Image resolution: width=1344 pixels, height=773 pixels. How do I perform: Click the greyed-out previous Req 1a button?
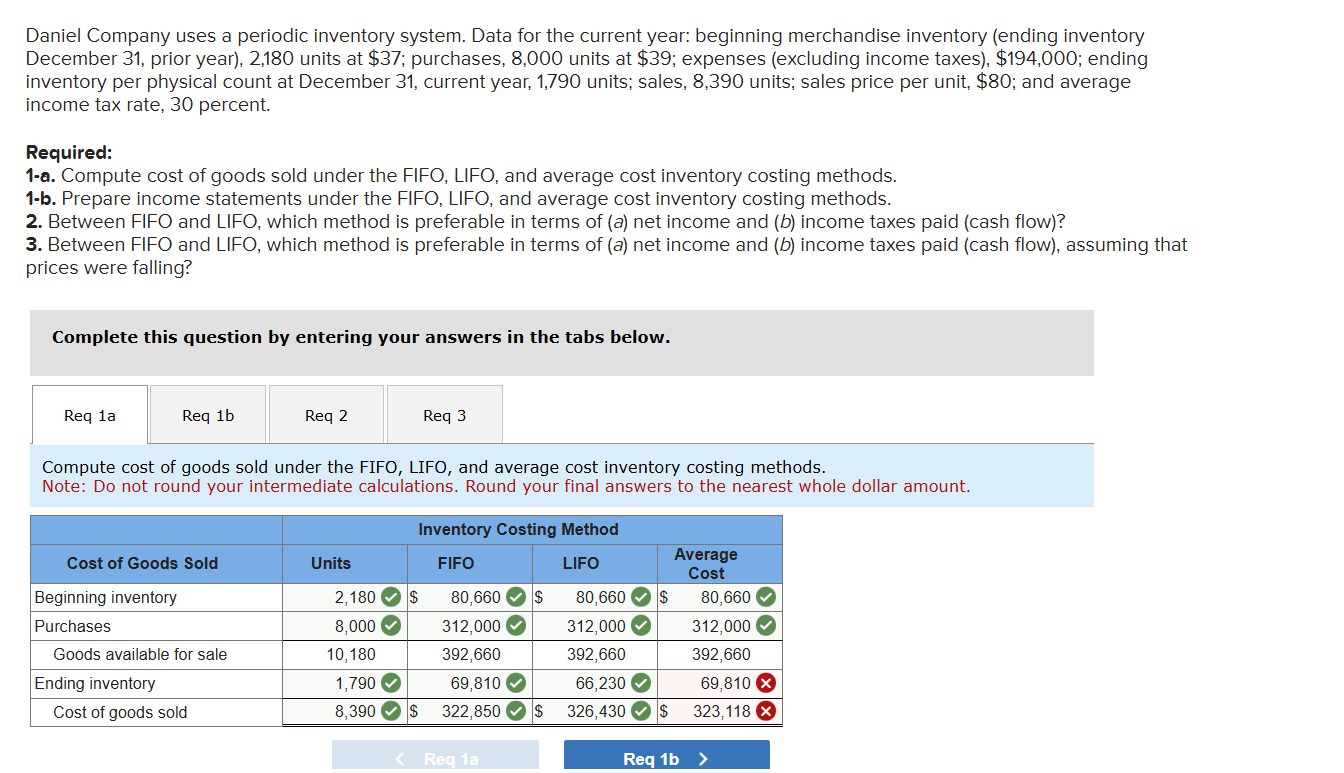pyautogui.click(x=435, y=758)
